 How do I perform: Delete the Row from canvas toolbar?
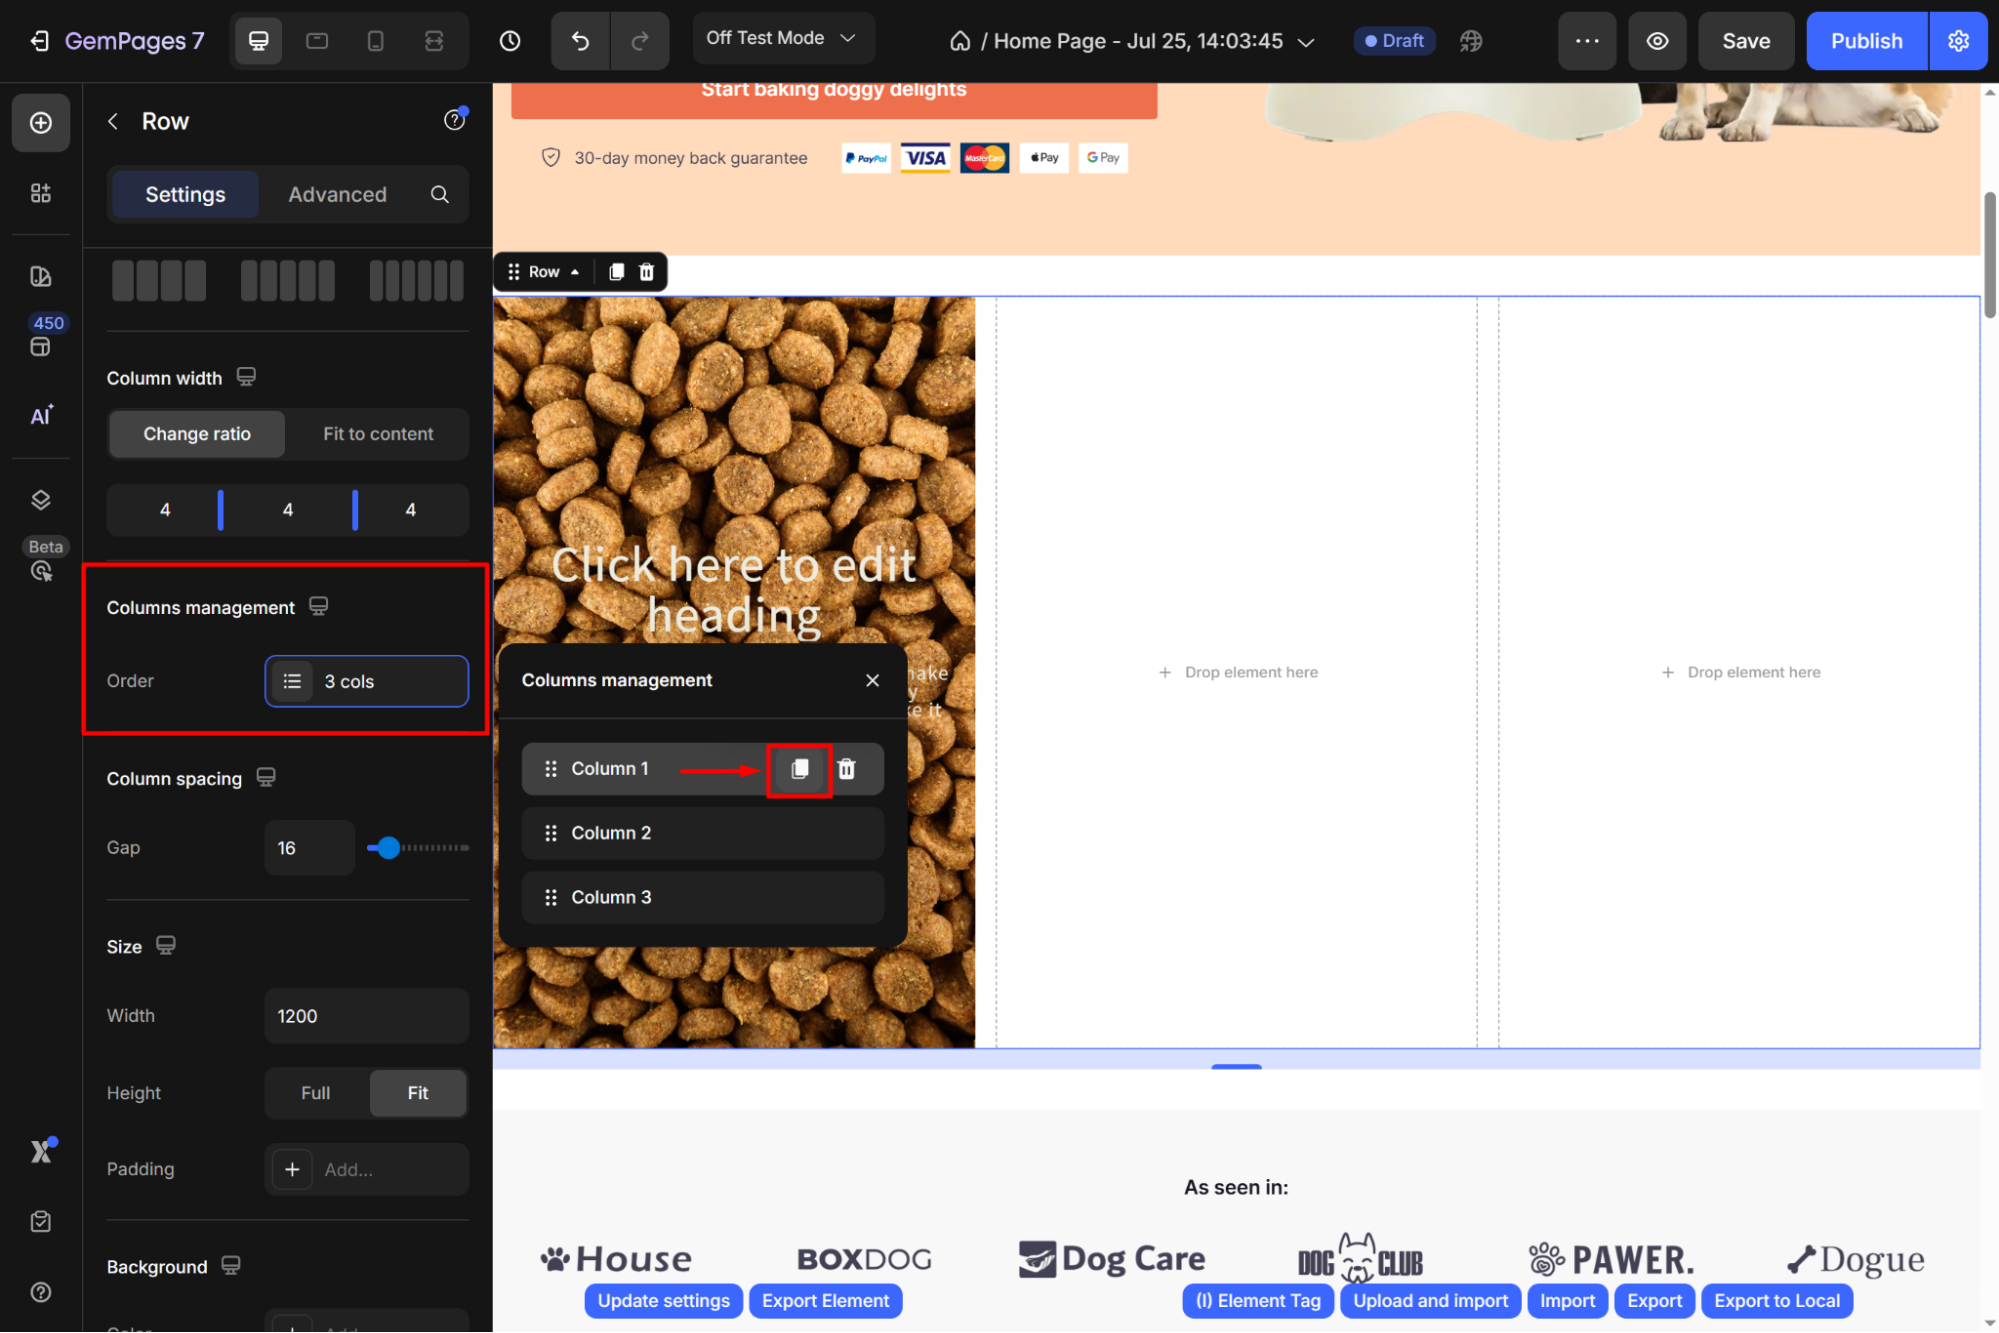point(647,272)
